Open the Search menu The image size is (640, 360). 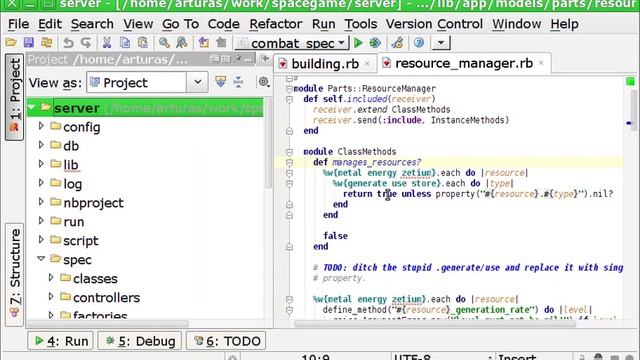click(92, 24)
